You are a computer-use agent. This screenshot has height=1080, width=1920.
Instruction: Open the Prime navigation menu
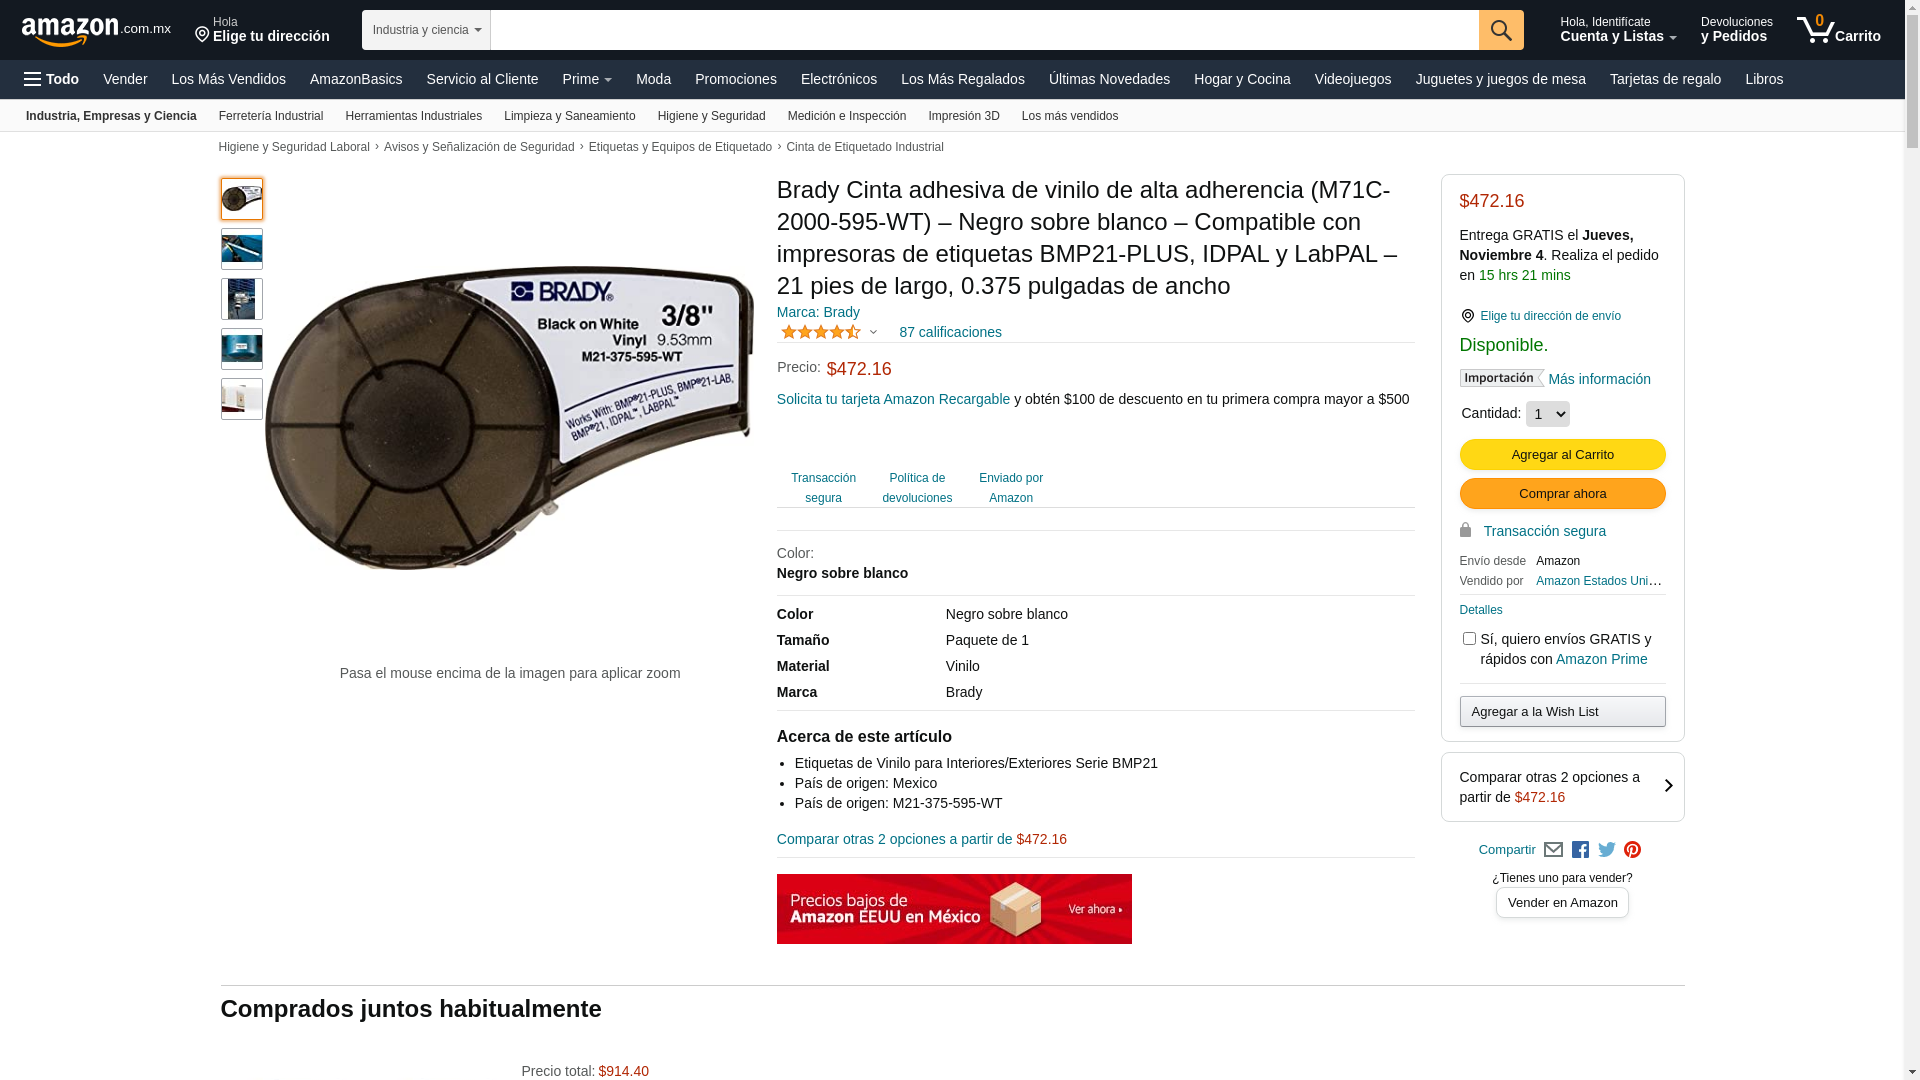click(587, 79)
